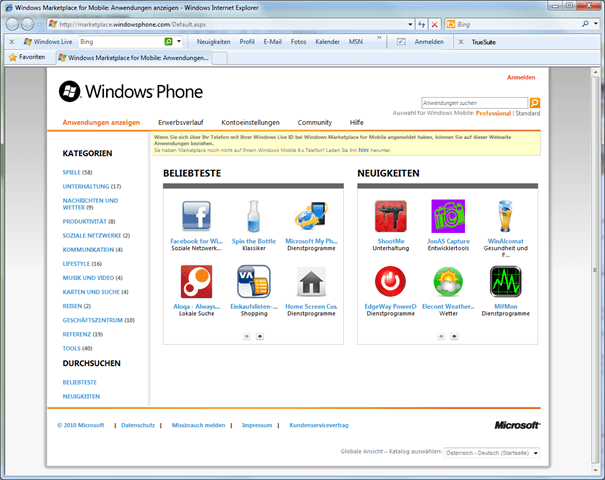Go to next page in Neuigkeiten list
Image resolution: width=605 pixels, height=480 pixels.
coord(454,336)
